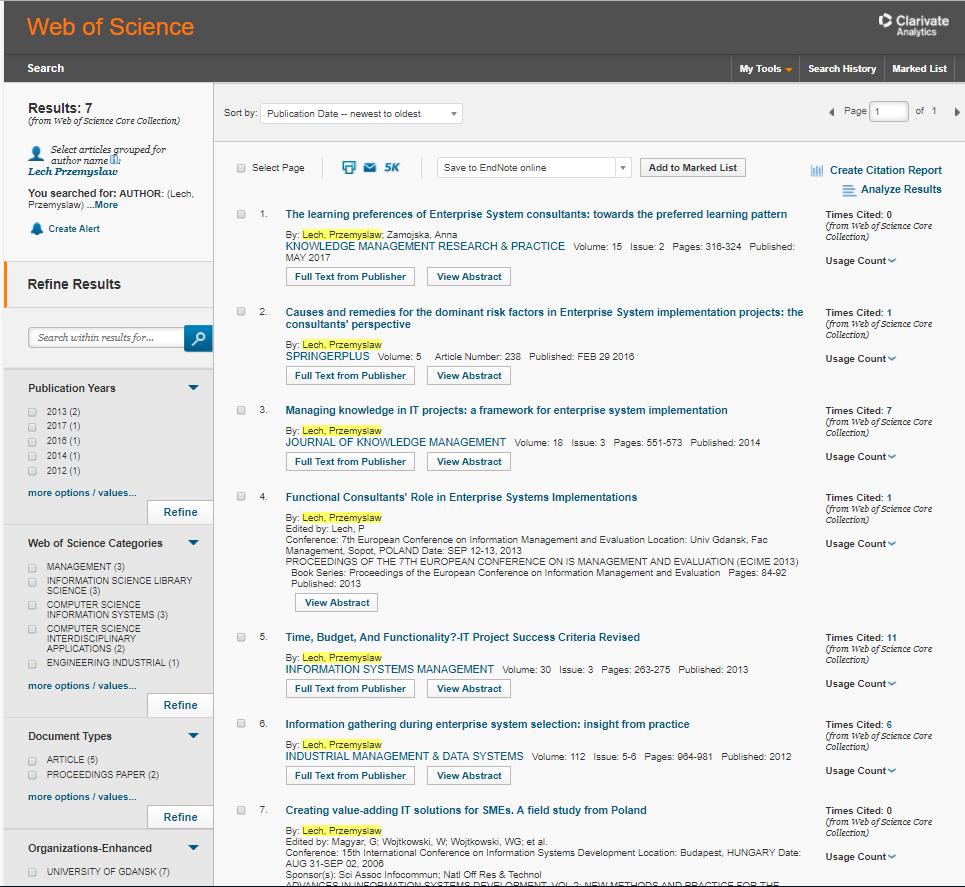Viewport: 965px width, 887px height.
Task: Click the ...More link after search query
Action: [102, 205]
